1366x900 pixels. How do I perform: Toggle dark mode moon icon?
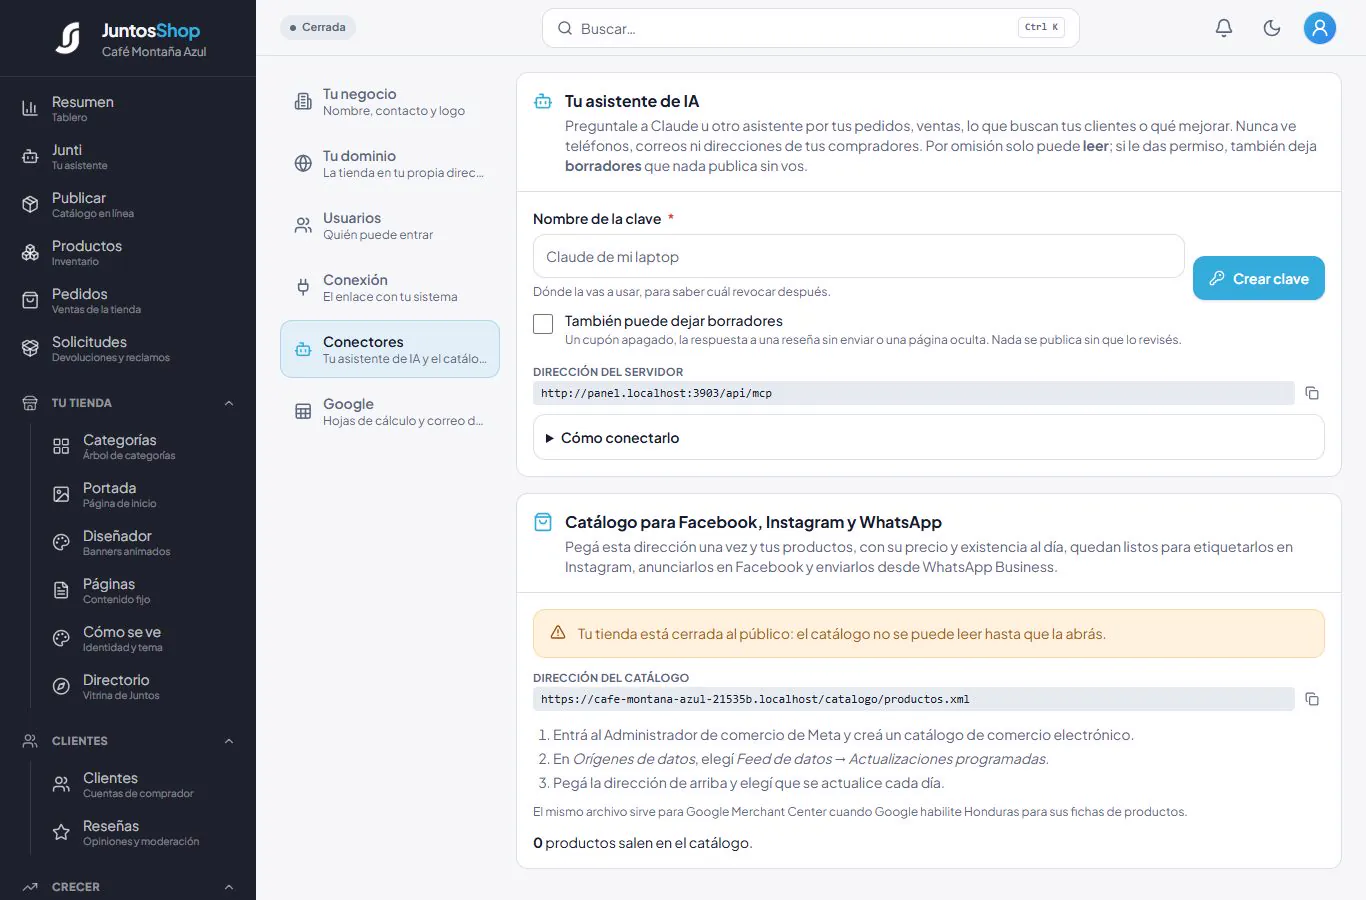[x=1272, y=28]
